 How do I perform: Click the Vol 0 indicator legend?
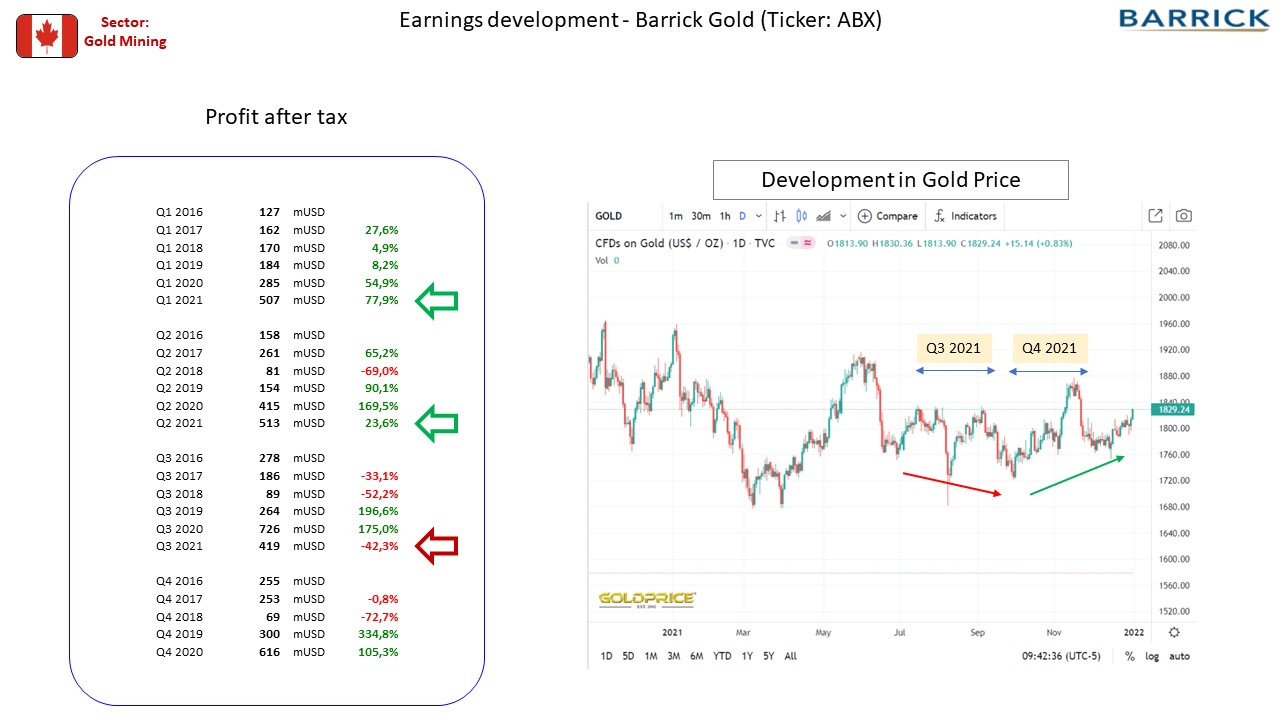607,260
